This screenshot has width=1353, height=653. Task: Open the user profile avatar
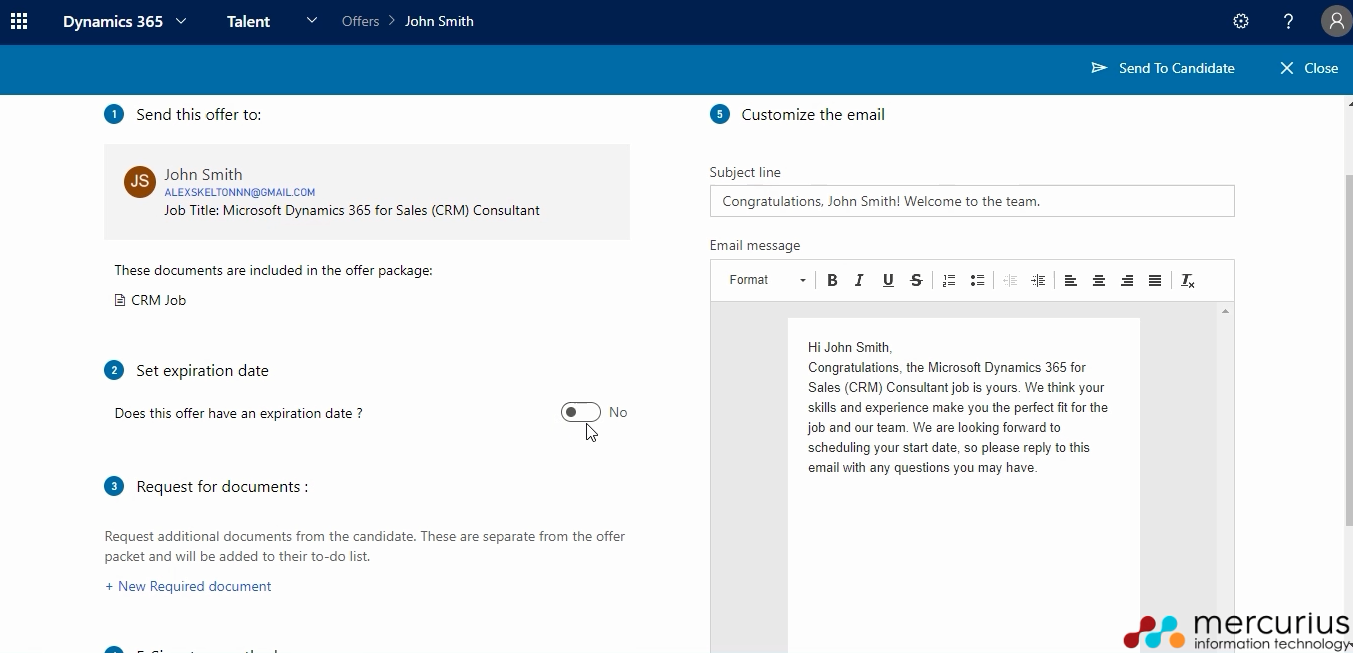[1337, 21]
